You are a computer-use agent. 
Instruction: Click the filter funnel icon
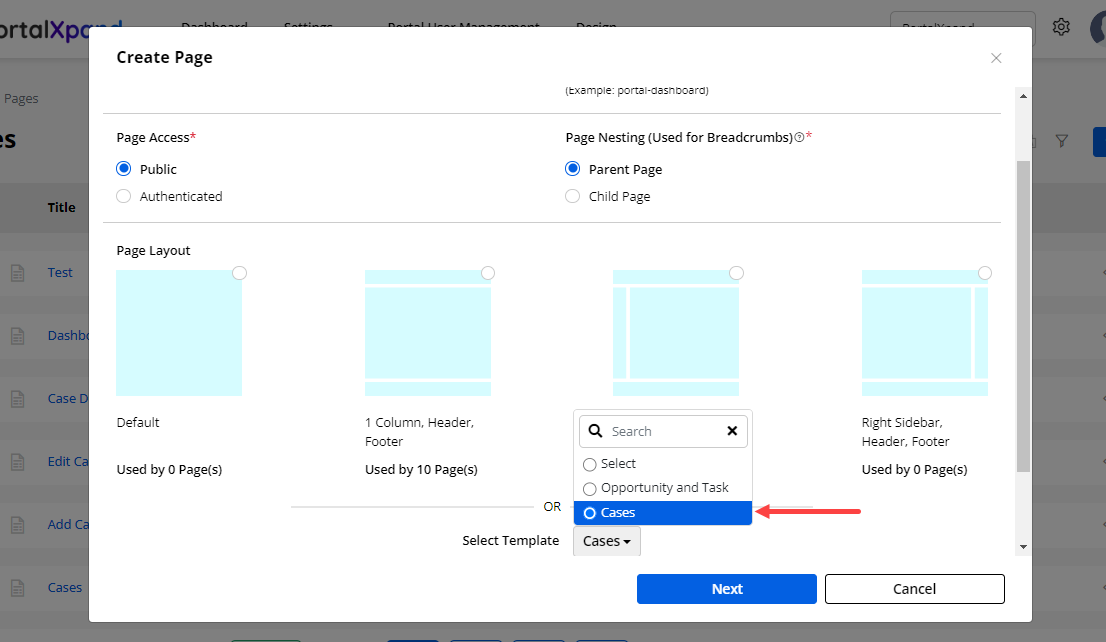(1062, 142)
